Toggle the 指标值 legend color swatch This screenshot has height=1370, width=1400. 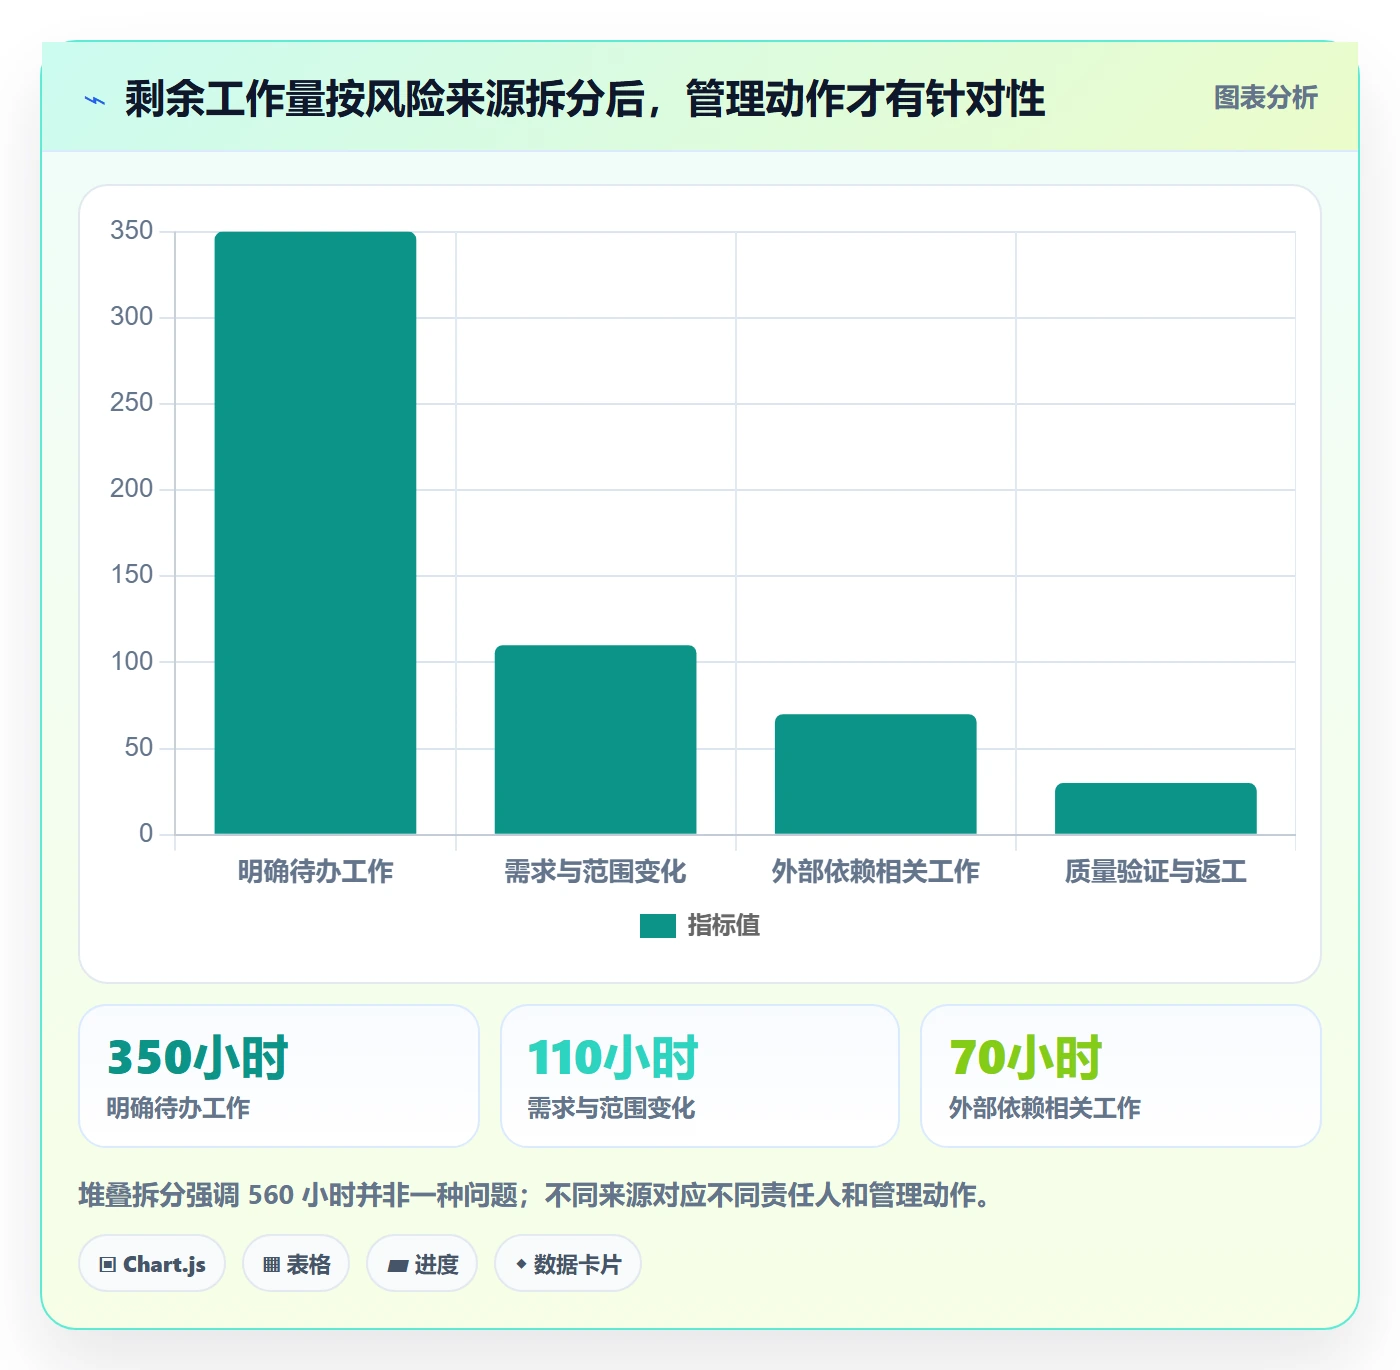(658, 926)
